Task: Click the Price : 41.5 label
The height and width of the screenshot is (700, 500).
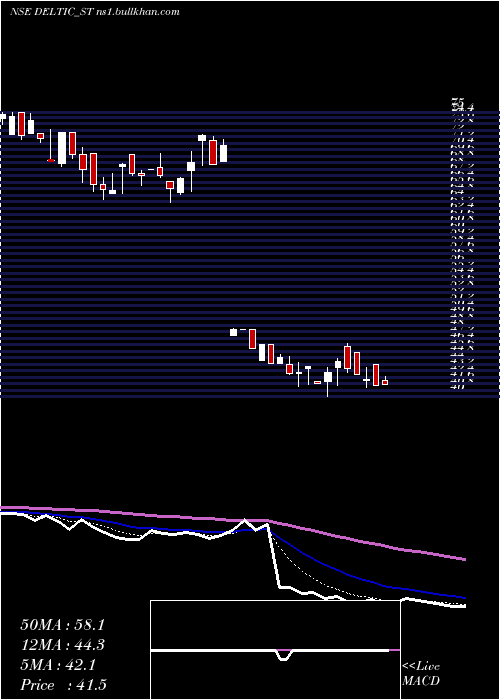Action: [63, 685]
